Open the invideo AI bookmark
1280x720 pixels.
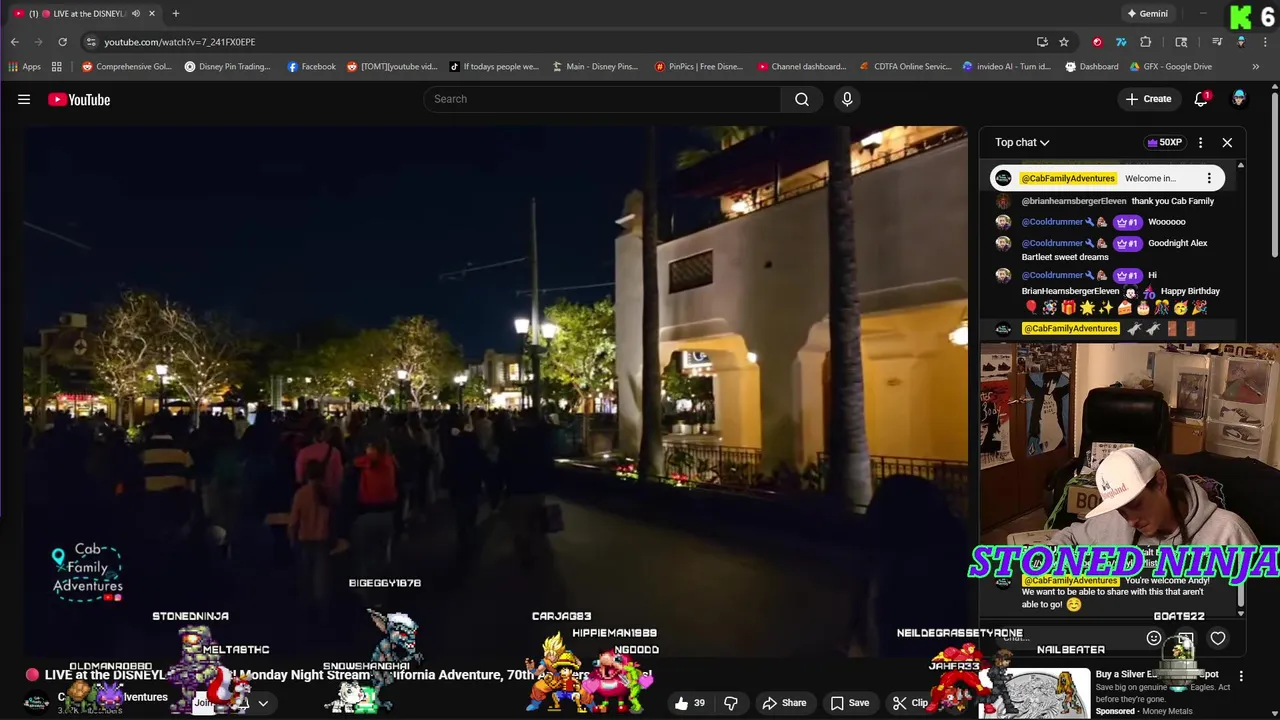(1006, 67)
